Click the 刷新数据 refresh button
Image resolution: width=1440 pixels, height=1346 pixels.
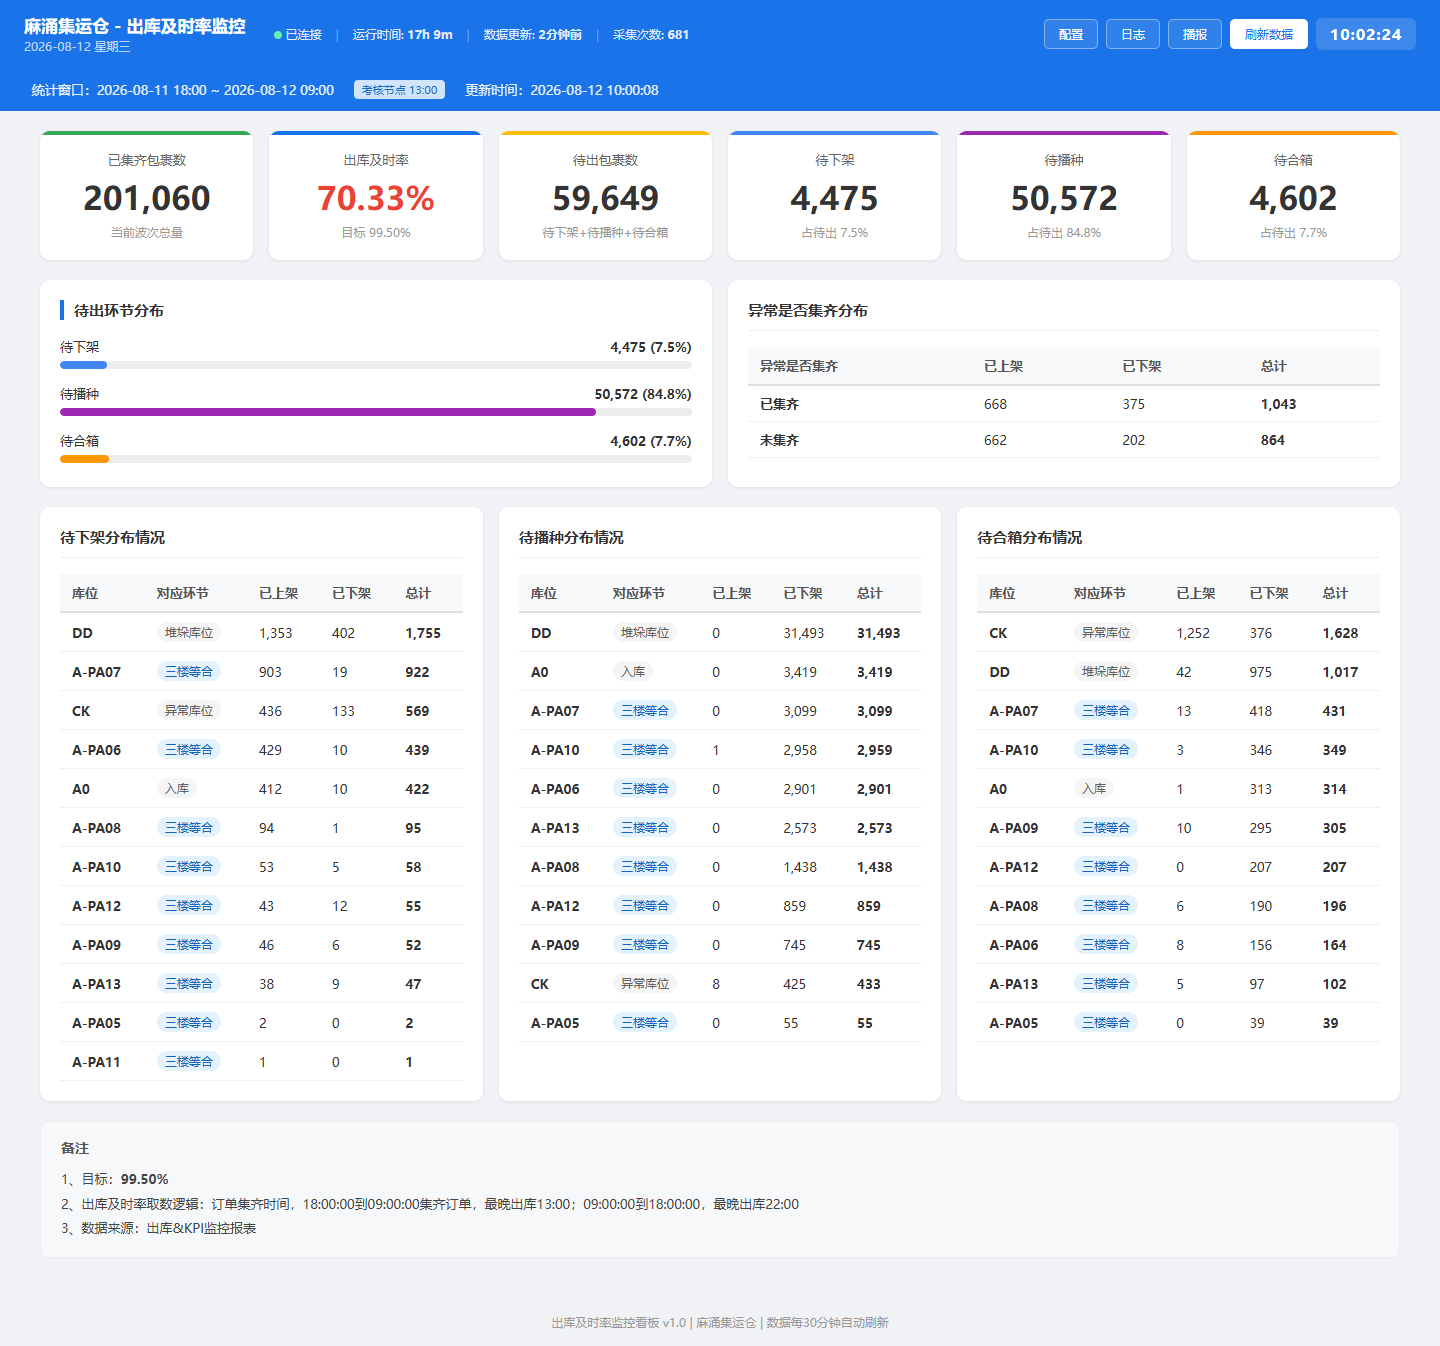coord(1269,34)
